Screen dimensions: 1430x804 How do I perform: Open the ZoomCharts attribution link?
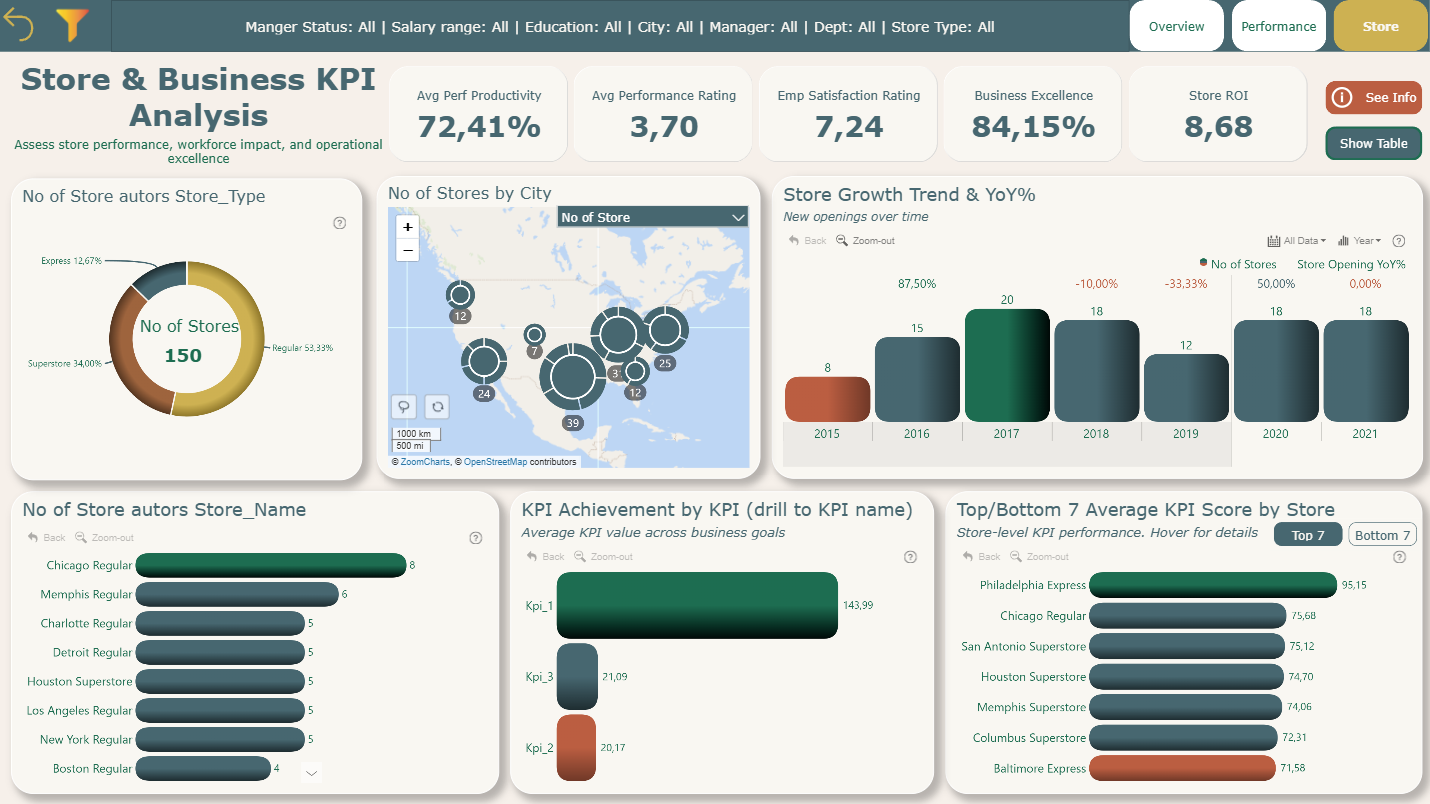425,462
